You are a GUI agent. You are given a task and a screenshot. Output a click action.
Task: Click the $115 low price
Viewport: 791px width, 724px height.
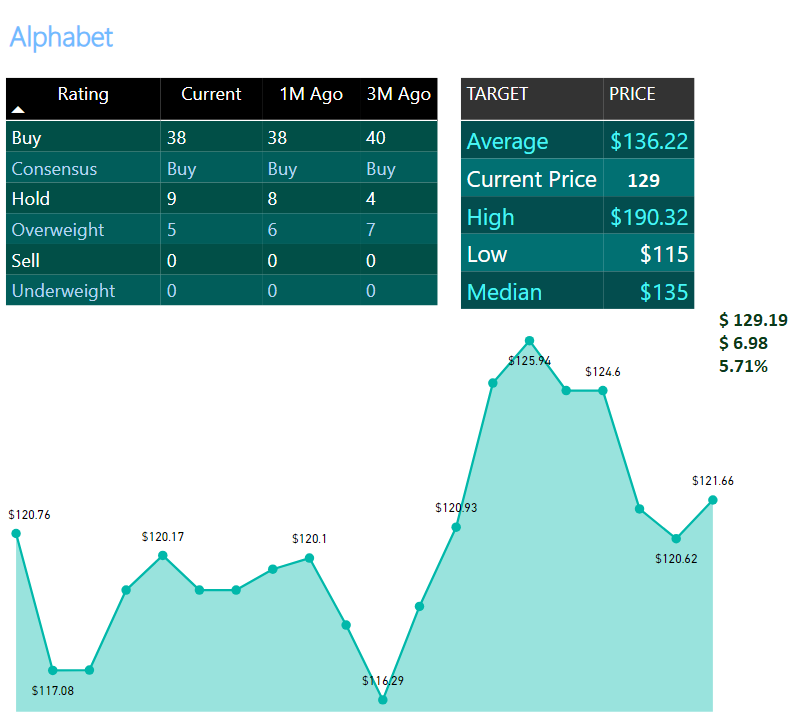pyautogui.click(x=664, y=254)
